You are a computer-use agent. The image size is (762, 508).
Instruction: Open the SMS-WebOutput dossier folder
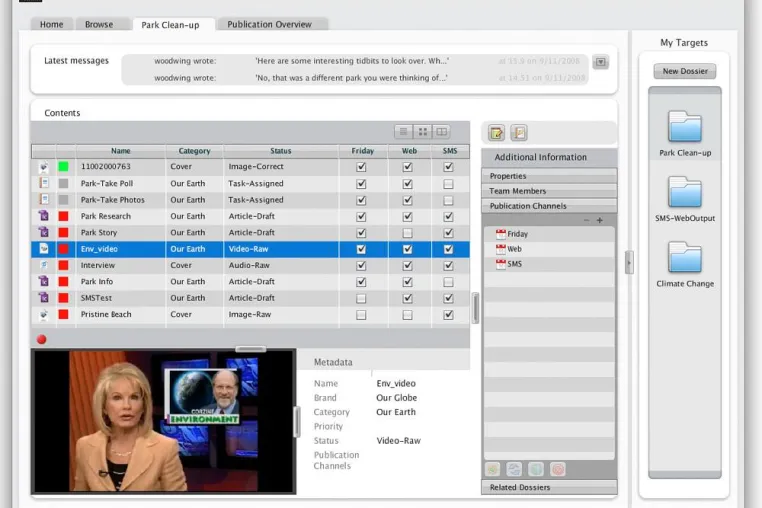pyautogui.click(x=685, y=192)
